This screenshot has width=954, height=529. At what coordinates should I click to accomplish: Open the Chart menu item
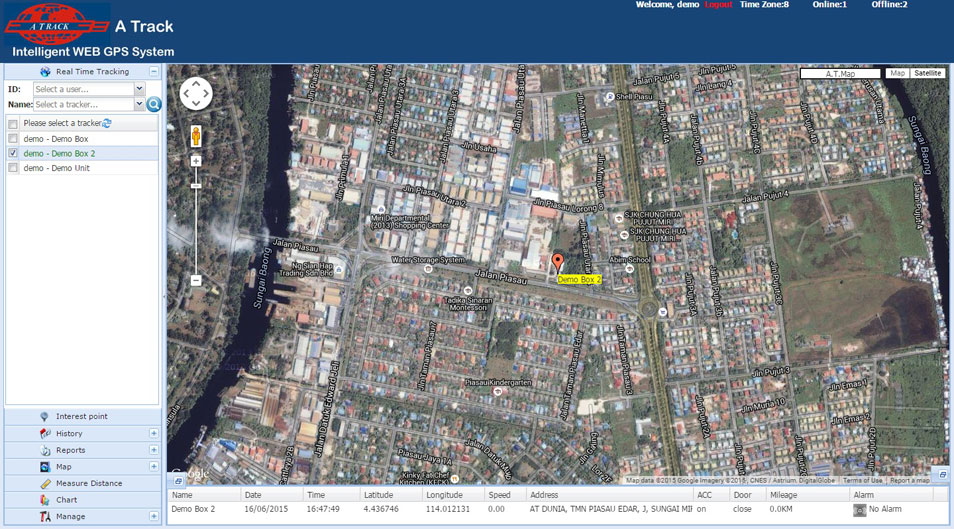point(67,500)
